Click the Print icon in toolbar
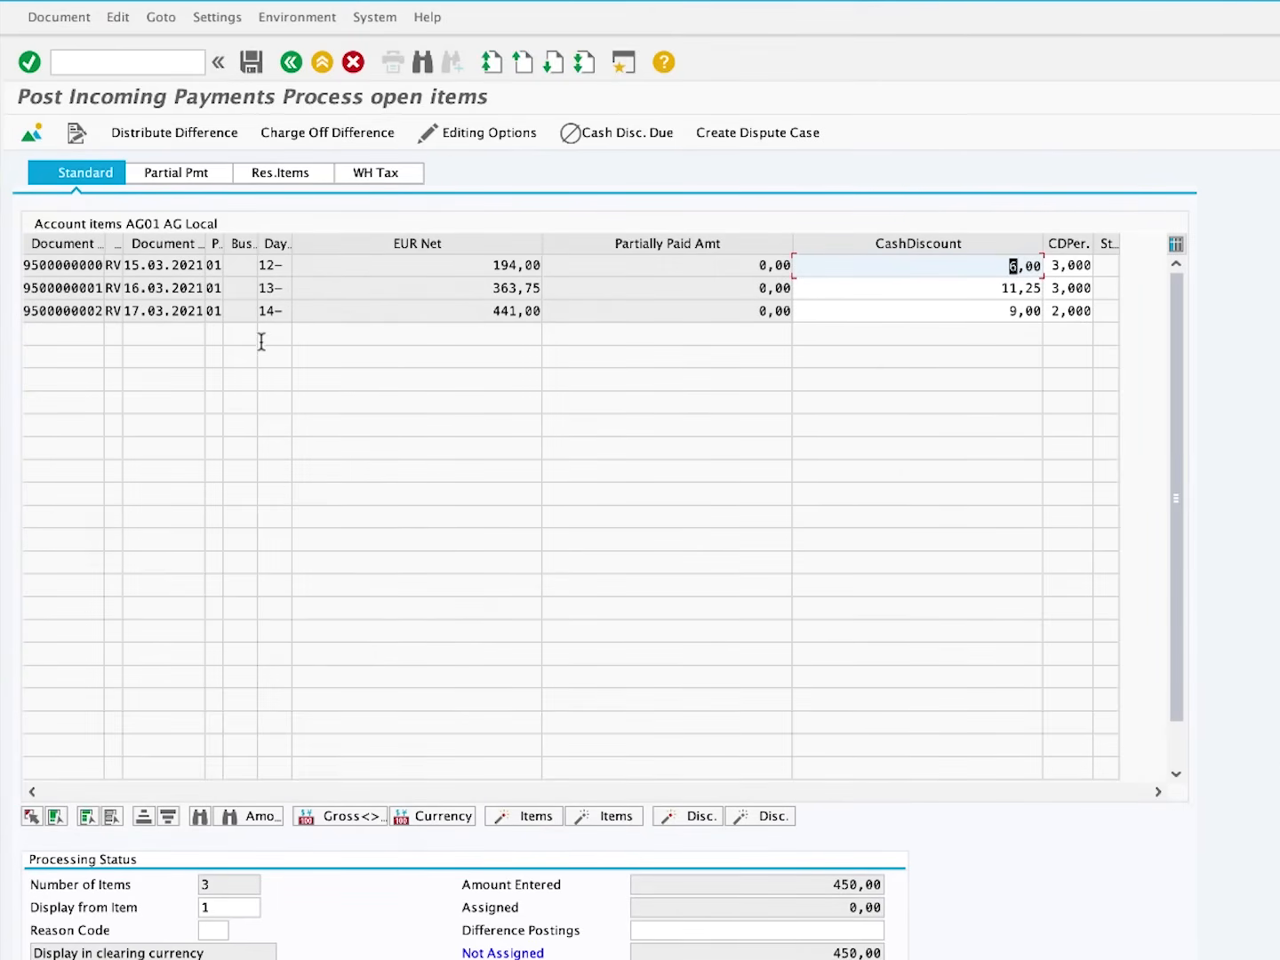The height and width of the screenshot is (960, 1280). coord(393,62)
